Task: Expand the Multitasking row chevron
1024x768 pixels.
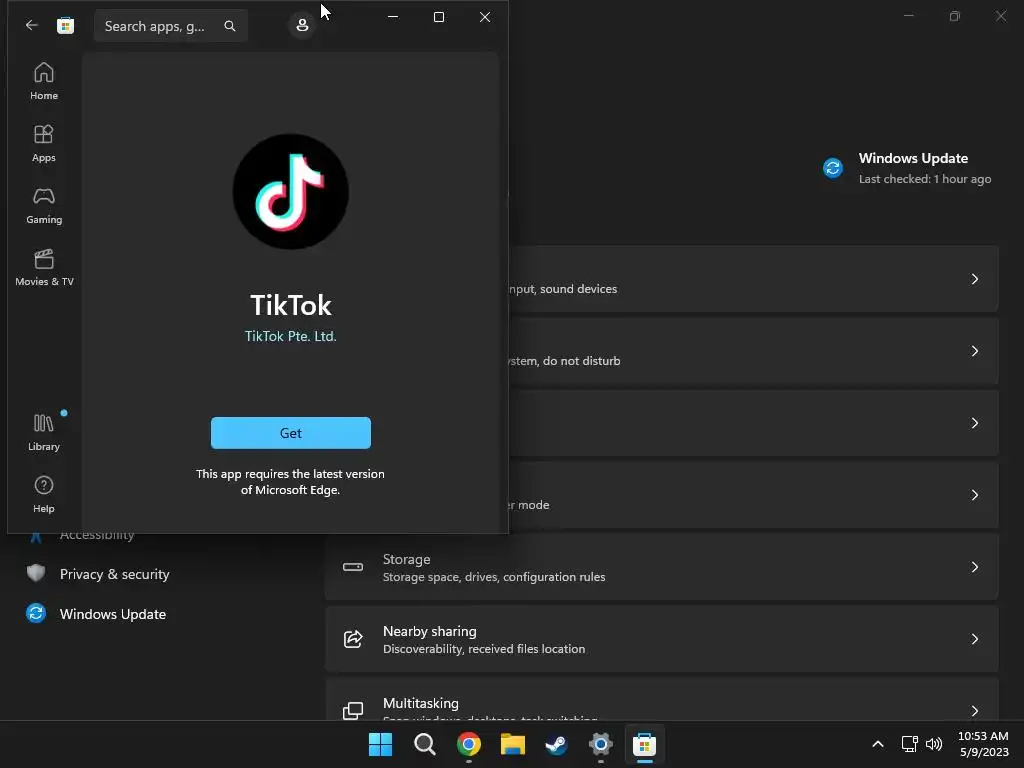Action: pyautogui.click(x=974, y=711)
